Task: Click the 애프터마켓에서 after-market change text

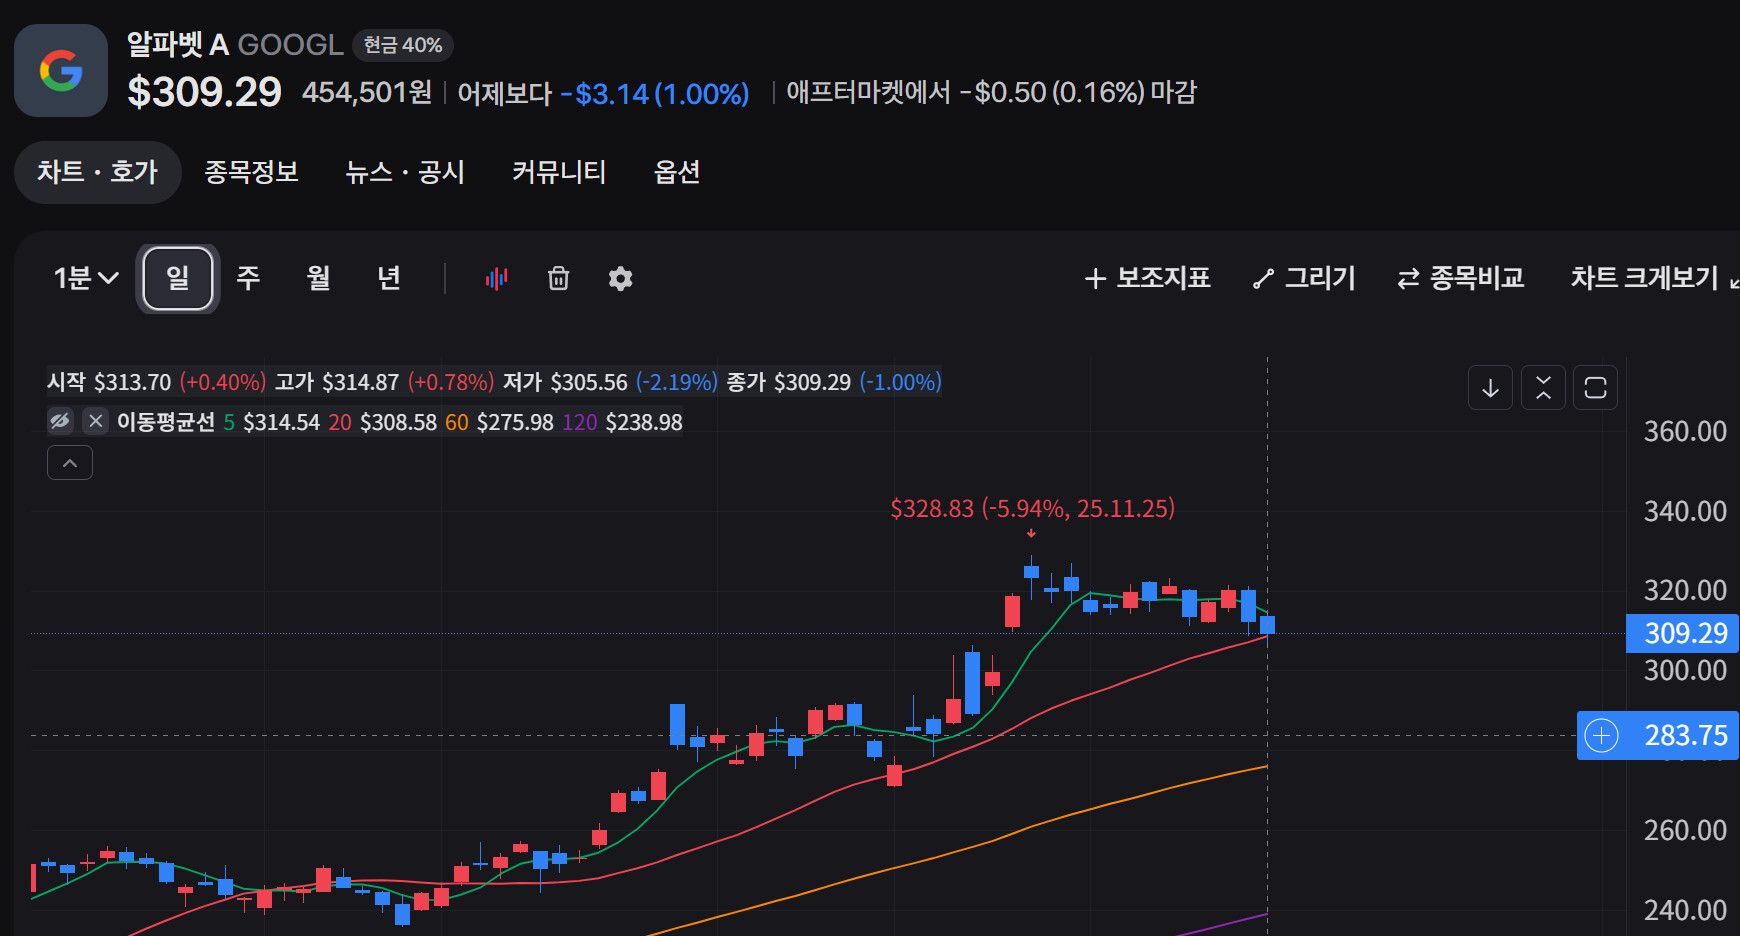Action: point(992,92)
